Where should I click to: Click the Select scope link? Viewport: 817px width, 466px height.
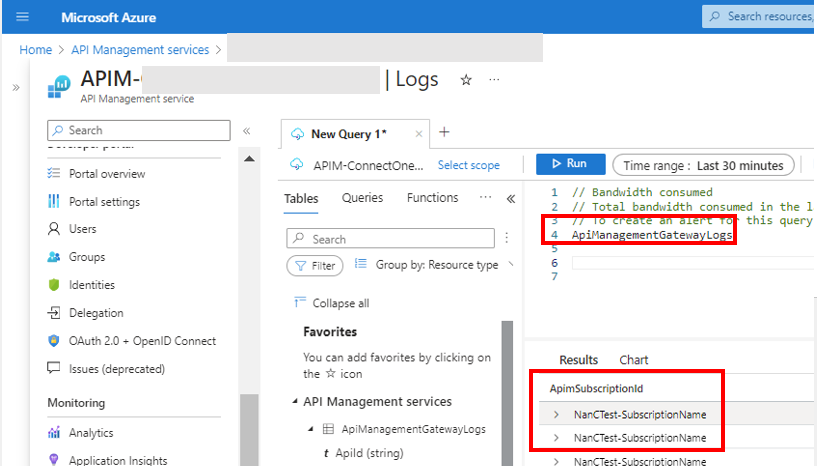coord(468,165)
